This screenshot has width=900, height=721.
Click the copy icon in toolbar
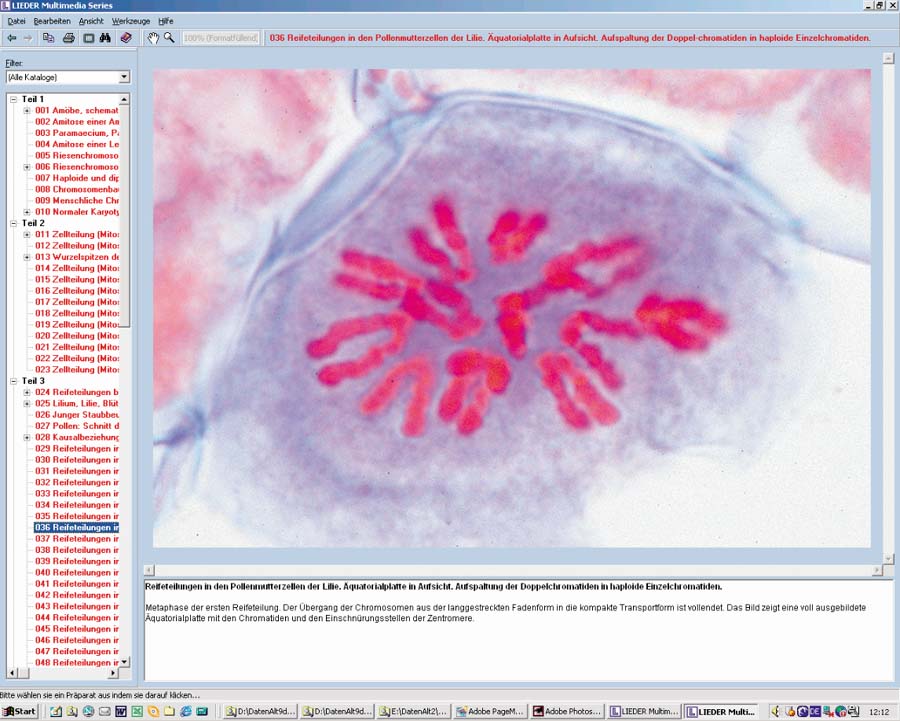49,38
